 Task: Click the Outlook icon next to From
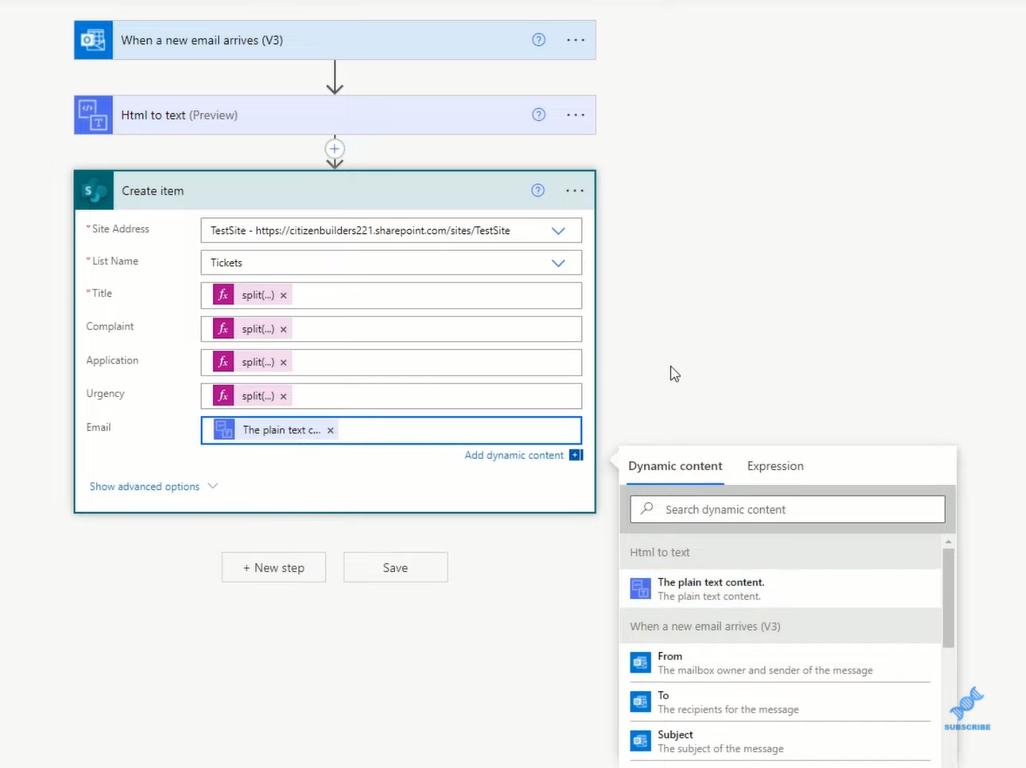pyautogui.click(x=641, y=663)
